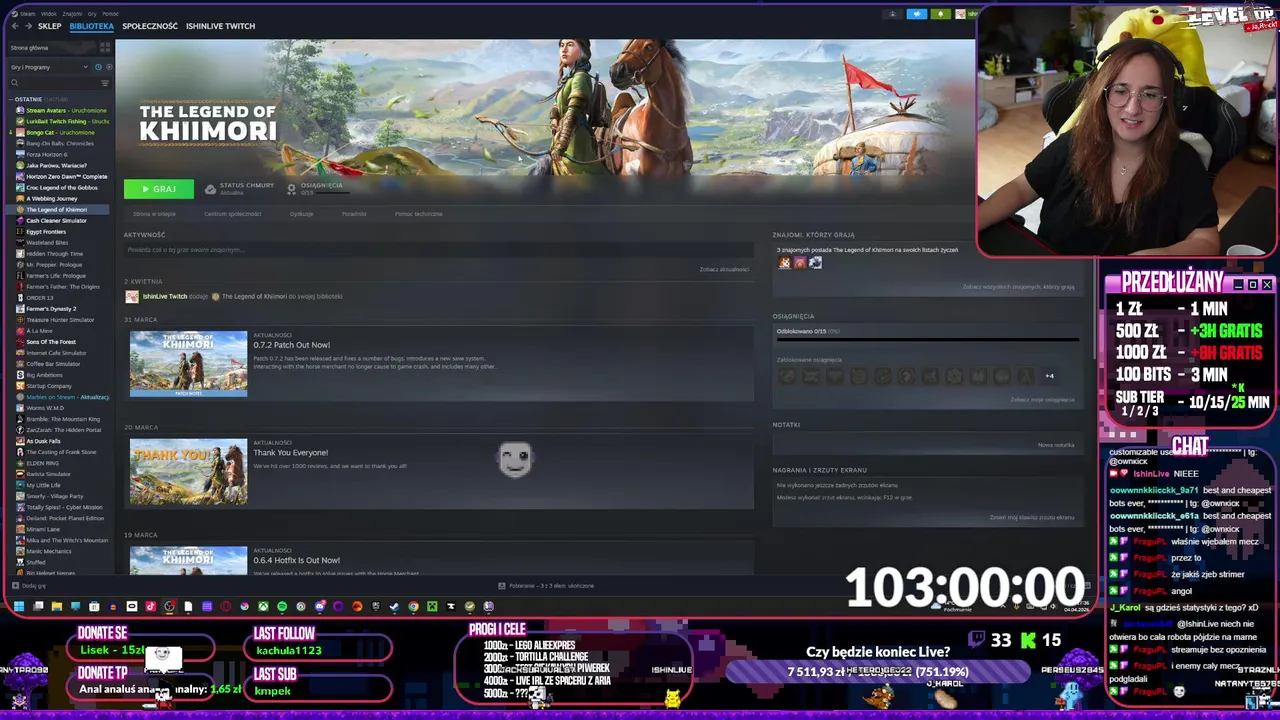Click Nowa notatka button

[1056, 445]
